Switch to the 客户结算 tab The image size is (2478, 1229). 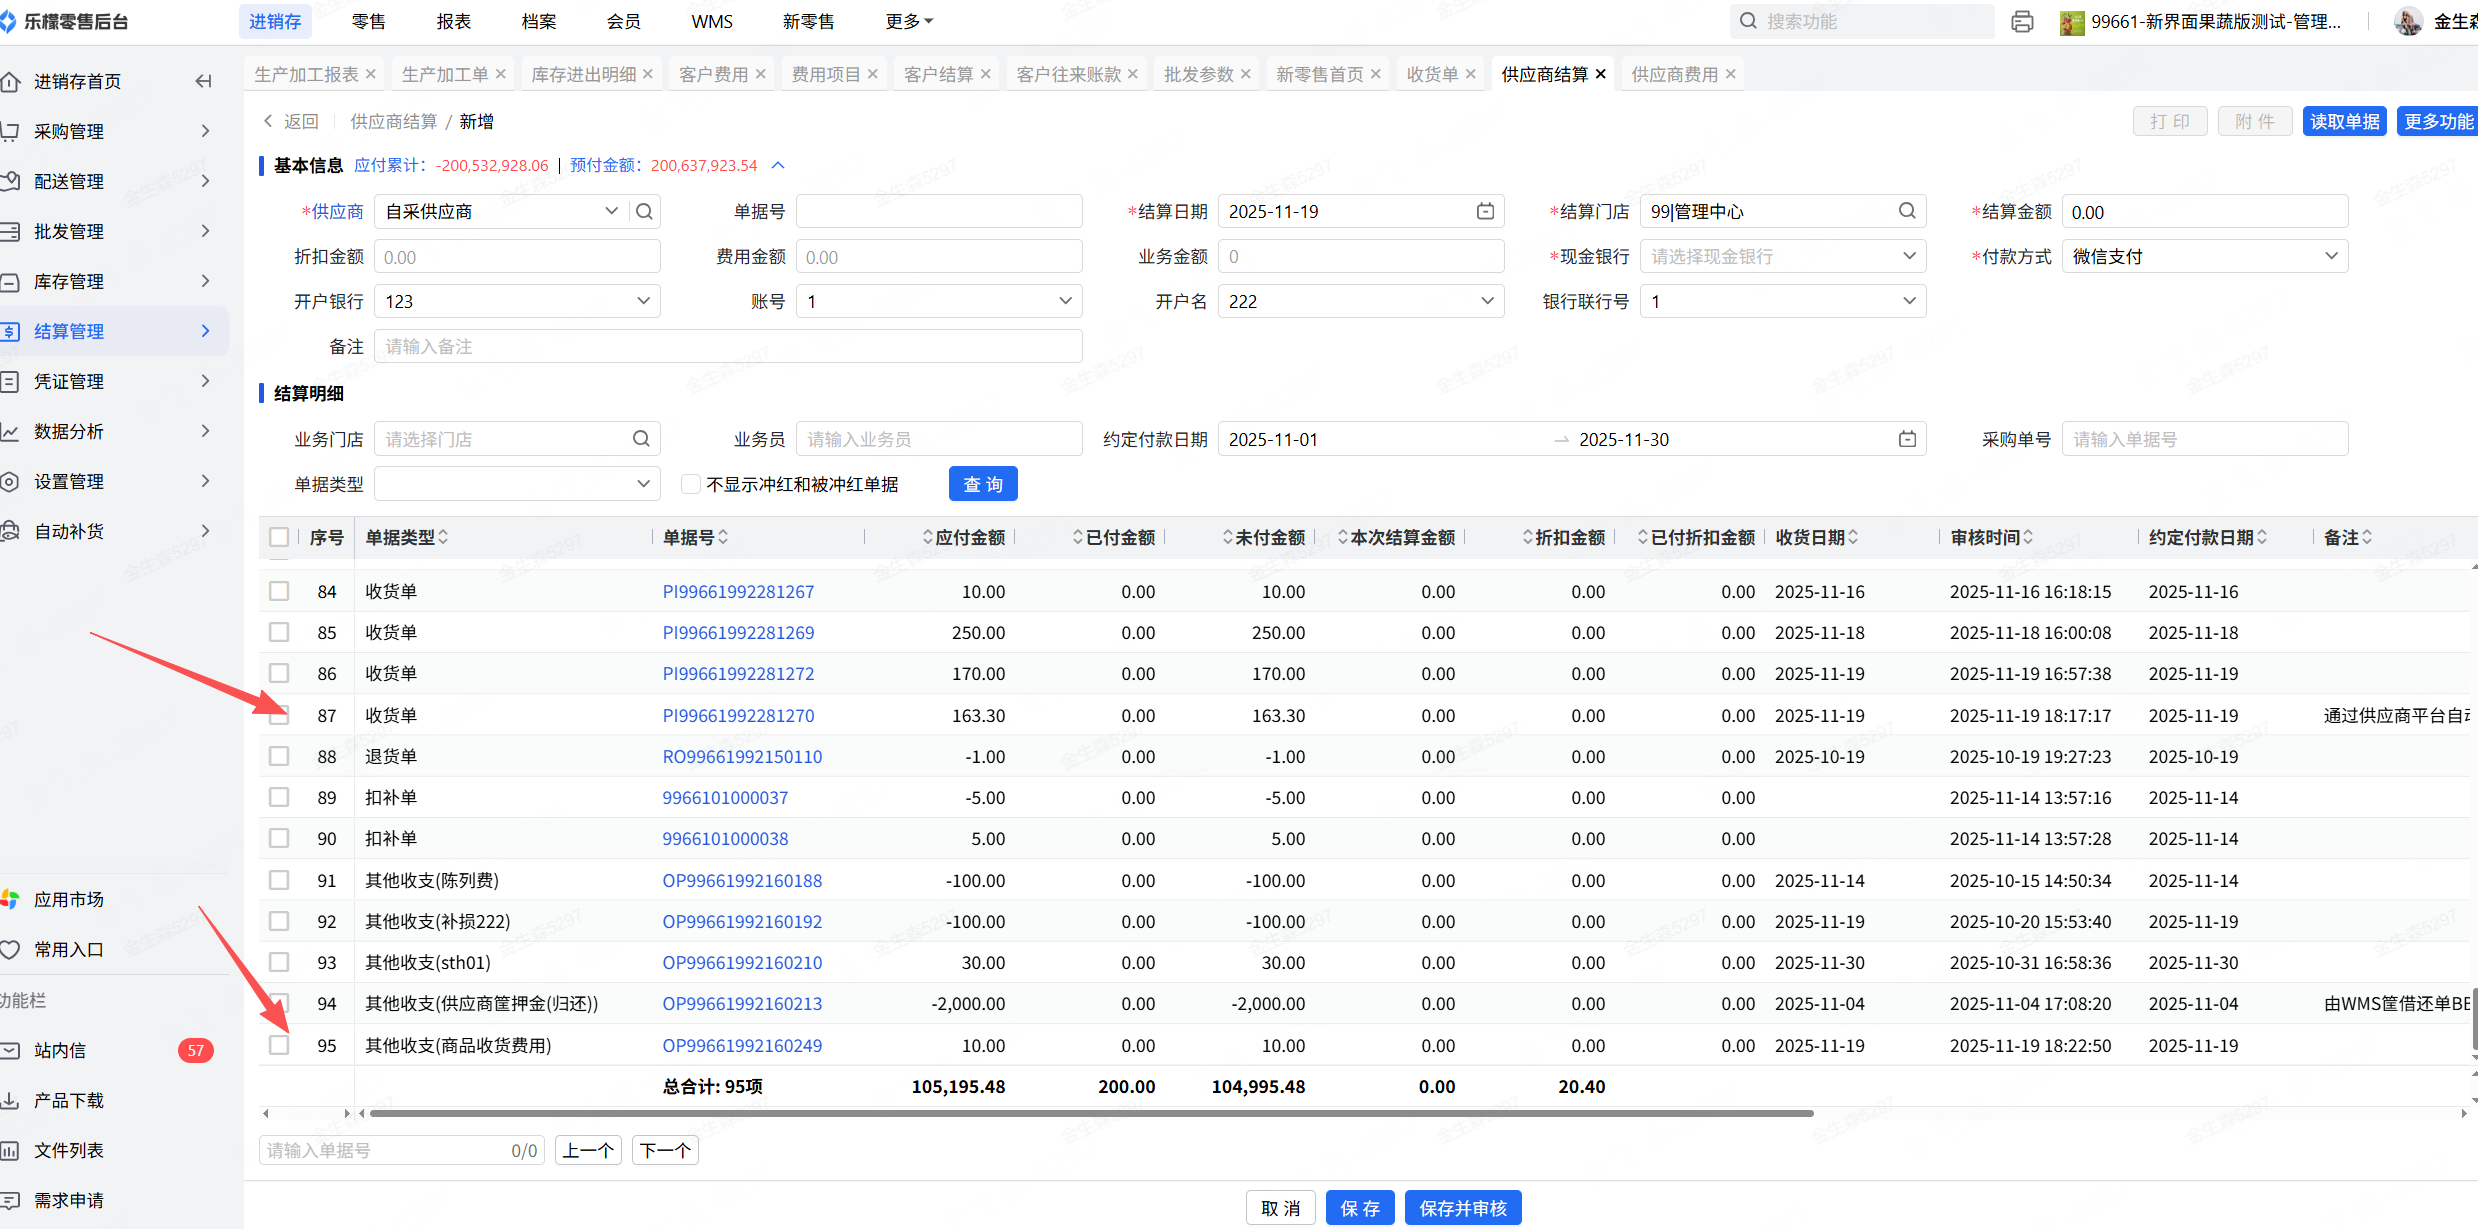[938, 74]
